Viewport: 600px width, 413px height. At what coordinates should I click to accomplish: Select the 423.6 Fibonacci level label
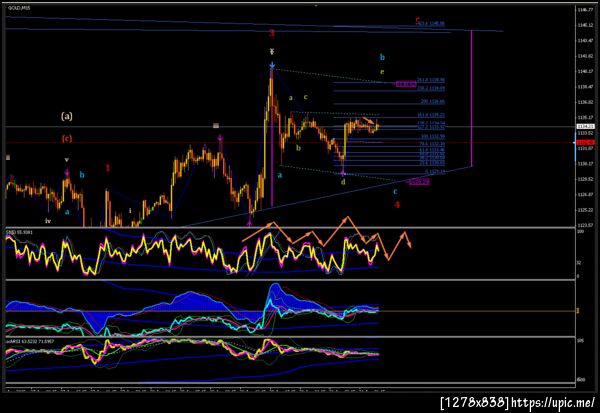coord(431,24)
